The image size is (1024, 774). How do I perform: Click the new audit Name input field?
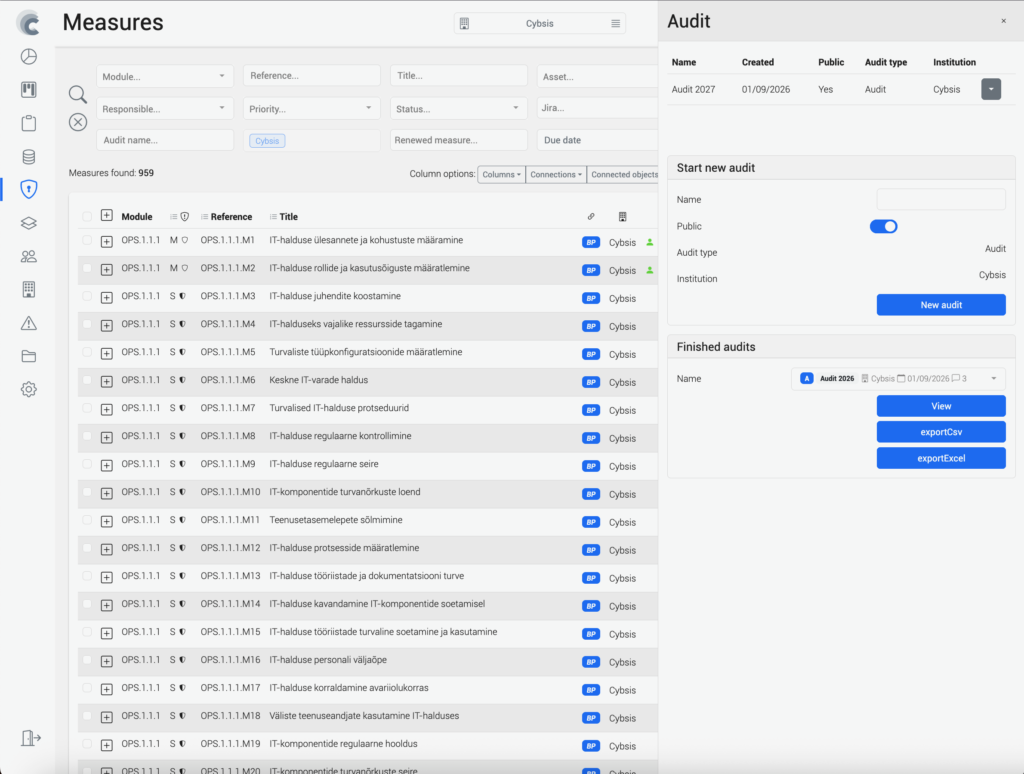(940, 200)
